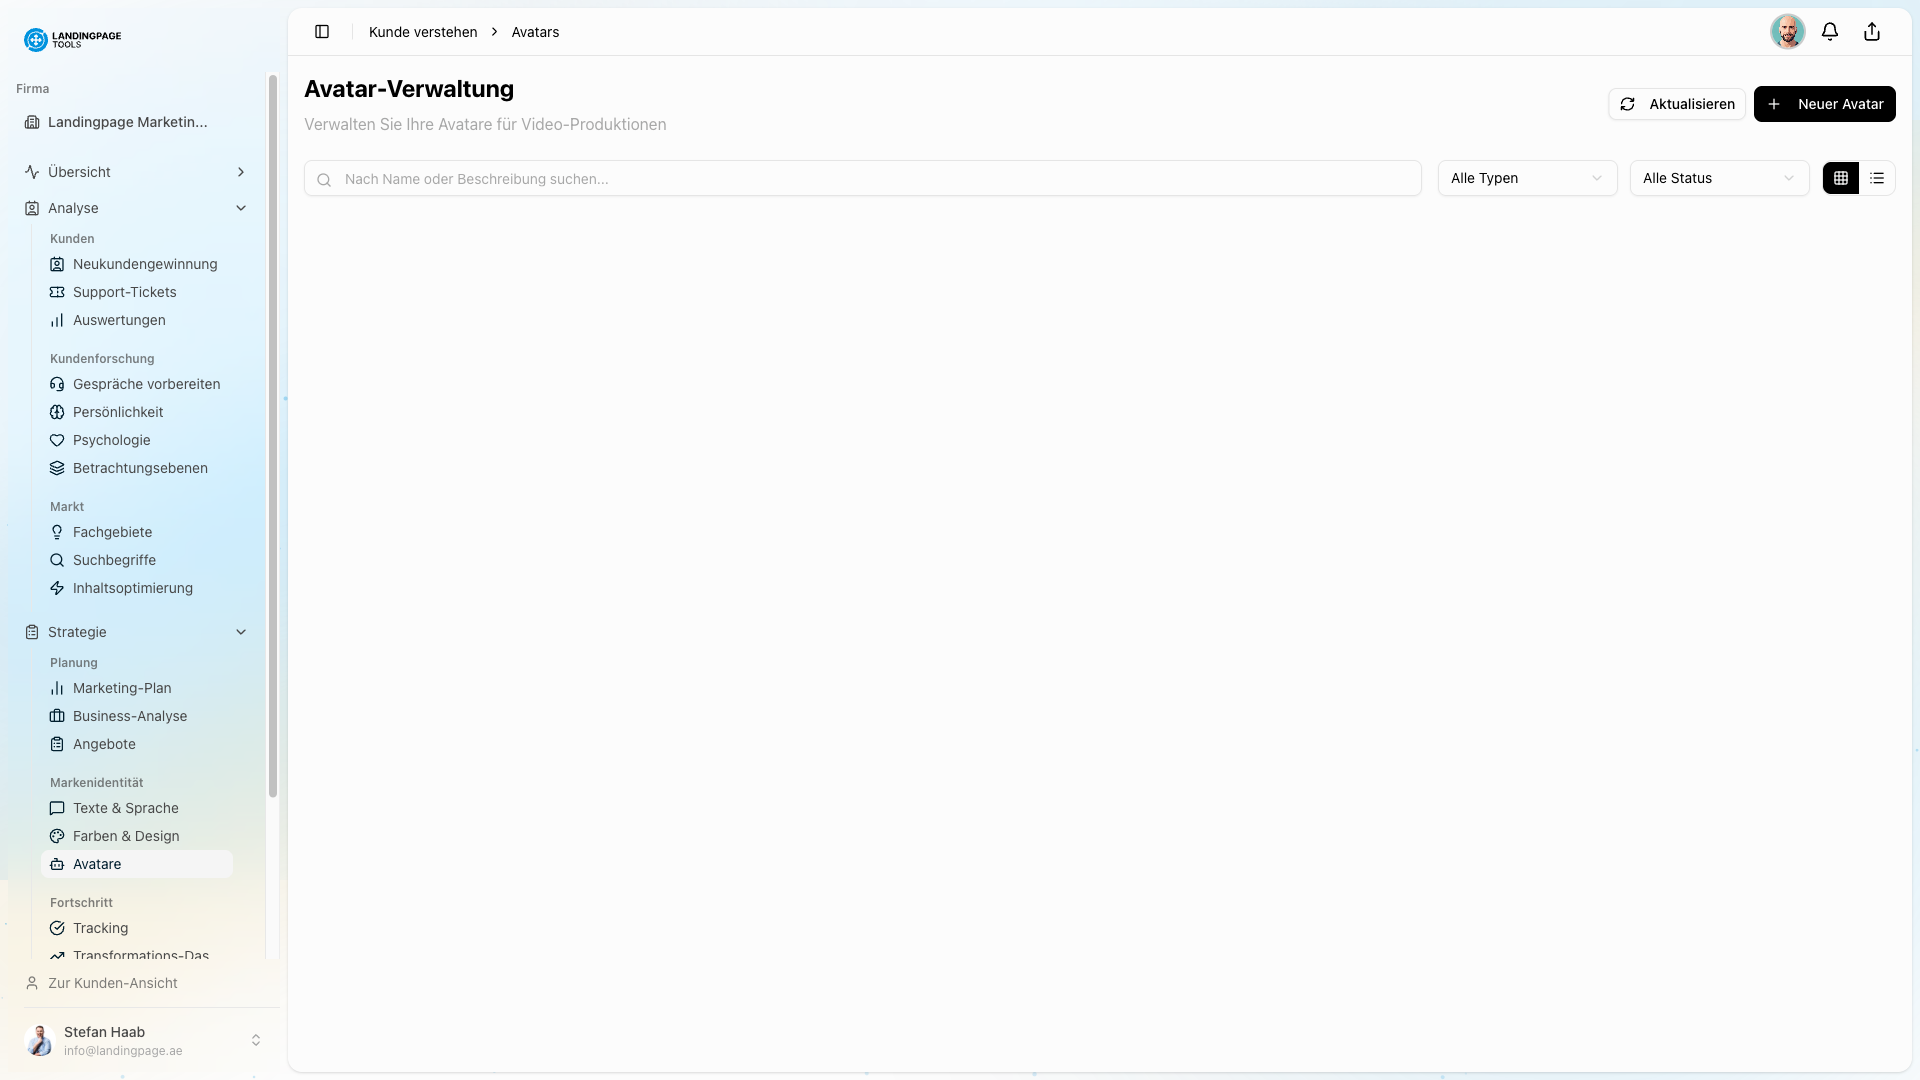Select Avatare in the sidebar
This screenshot has width=1920, height=1080.
click(x=96, y=864)
